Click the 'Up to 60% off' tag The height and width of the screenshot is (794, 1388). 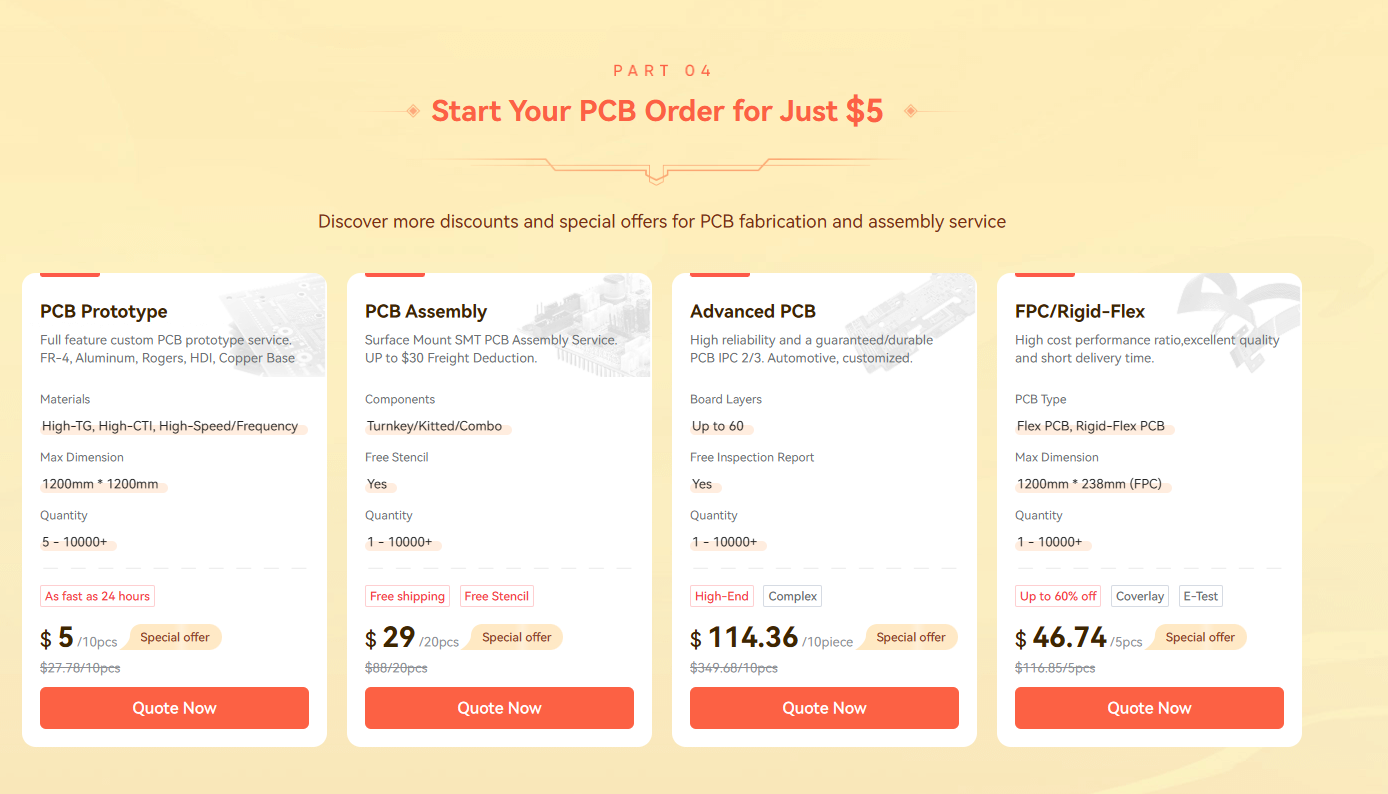(x=1058, y=596)
